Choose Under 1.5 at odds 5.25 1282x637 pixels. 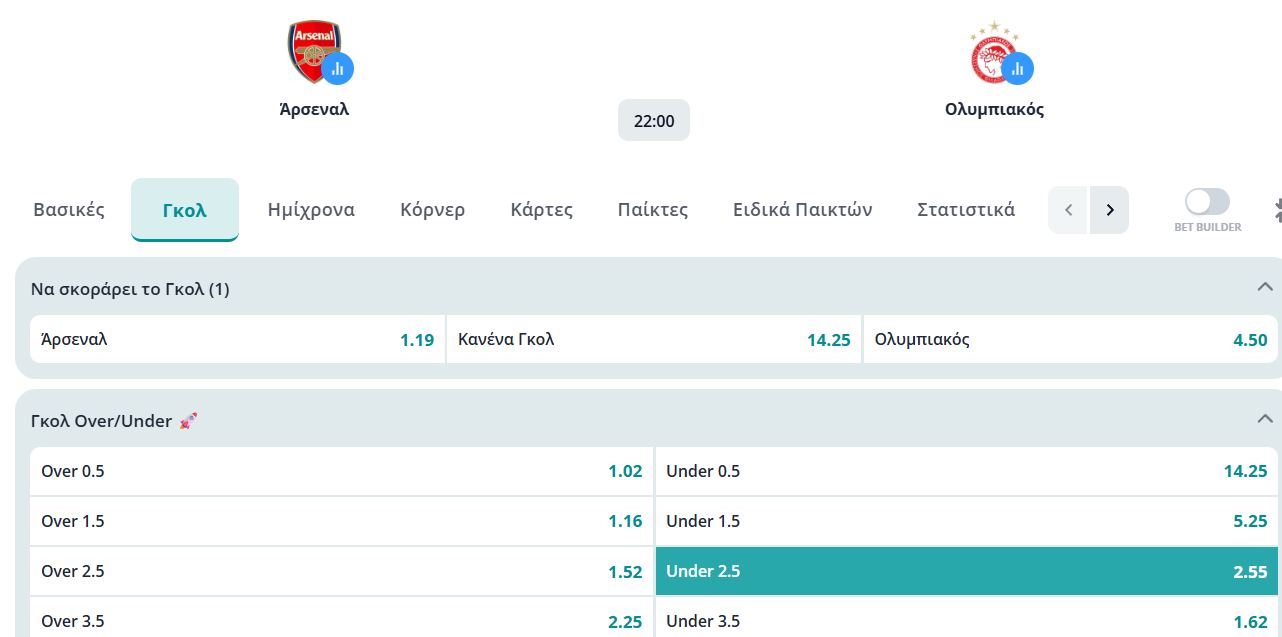pyautogui.click(x=967, y=521)
